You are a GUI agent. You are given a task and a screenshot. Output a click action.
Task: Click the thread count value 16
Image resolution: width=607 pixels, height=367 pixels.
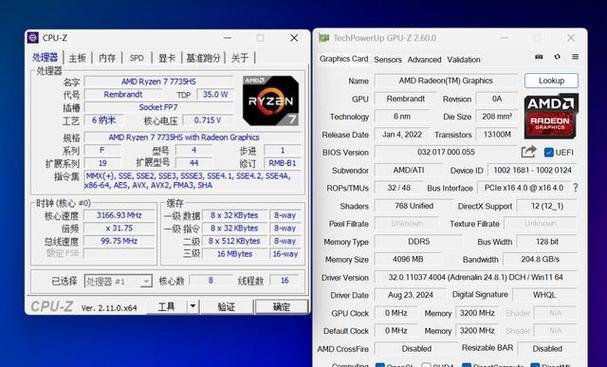pos(285,281)
